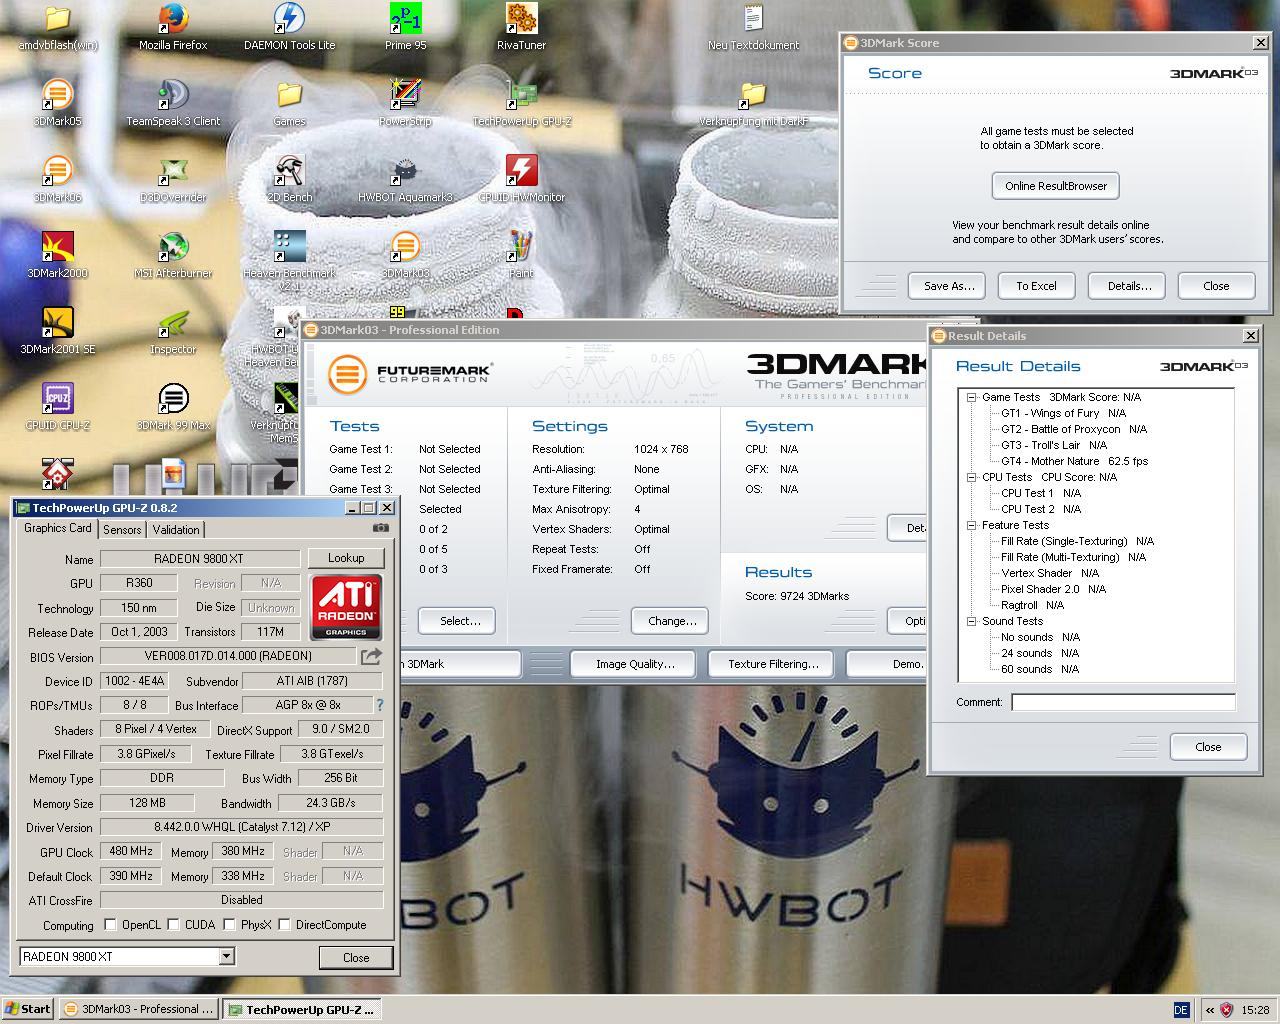Screen dimensions: 1280x1024
Task: Collapse the Game Tests tree node
Action: (971, 397)
